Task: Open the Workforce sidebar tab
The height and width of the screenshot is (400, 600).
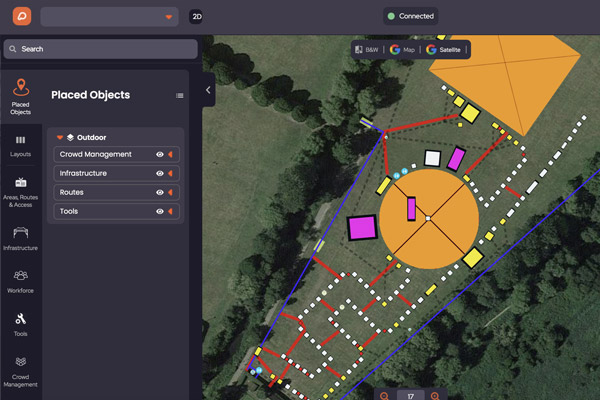Action: (x=21, y=282)
